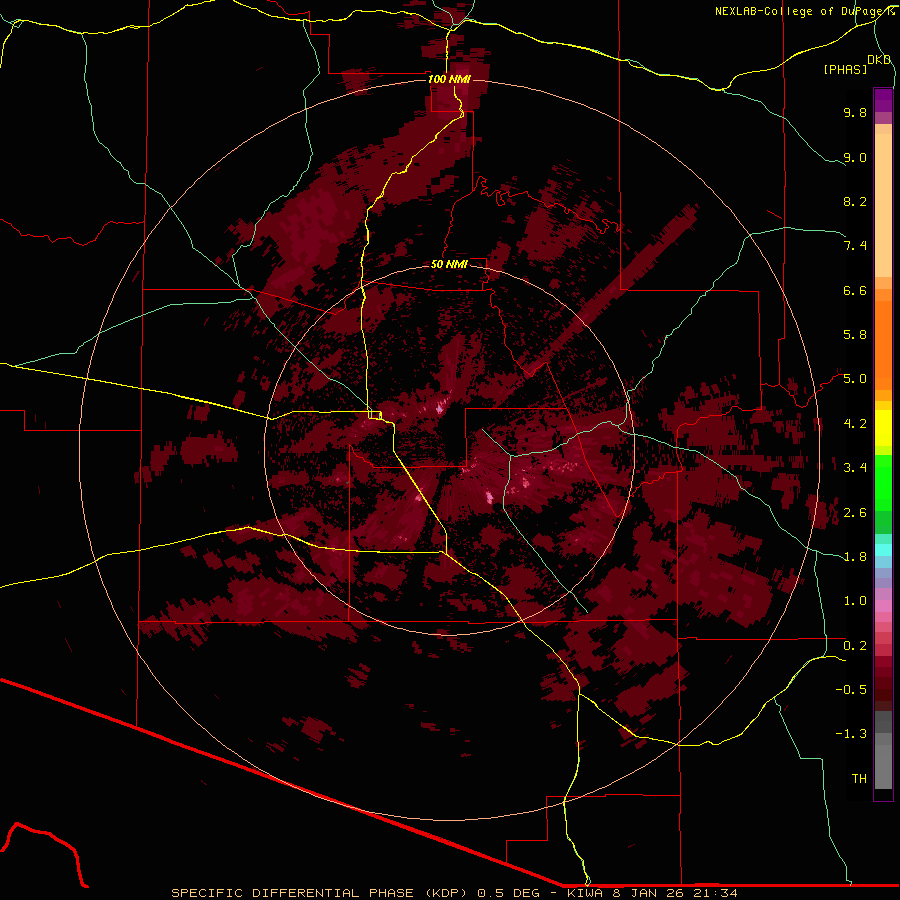Image resolution: width=900 pixels, height=900 pixels.
Task: Click the '100 NMI' range ring label
Action: [x=449, y=79]
